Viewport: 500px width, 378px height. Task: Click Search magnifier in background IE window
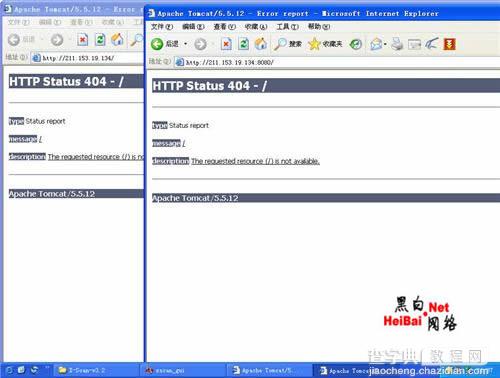tap(136, 40)
